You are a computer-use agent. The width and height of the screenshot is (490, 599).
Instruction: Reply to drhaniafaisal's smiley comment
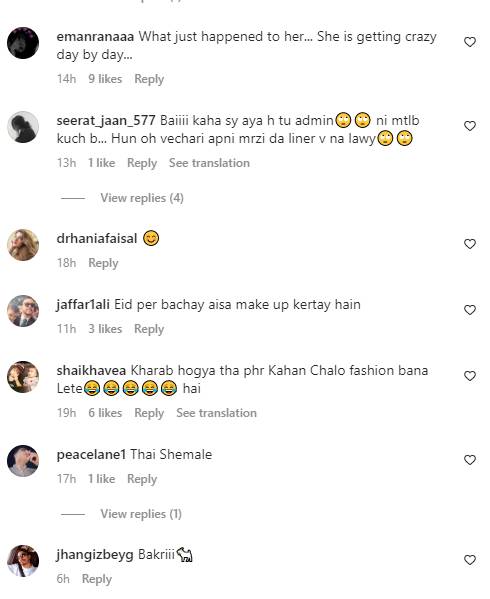pyautogui.click(x=103, y=263)
